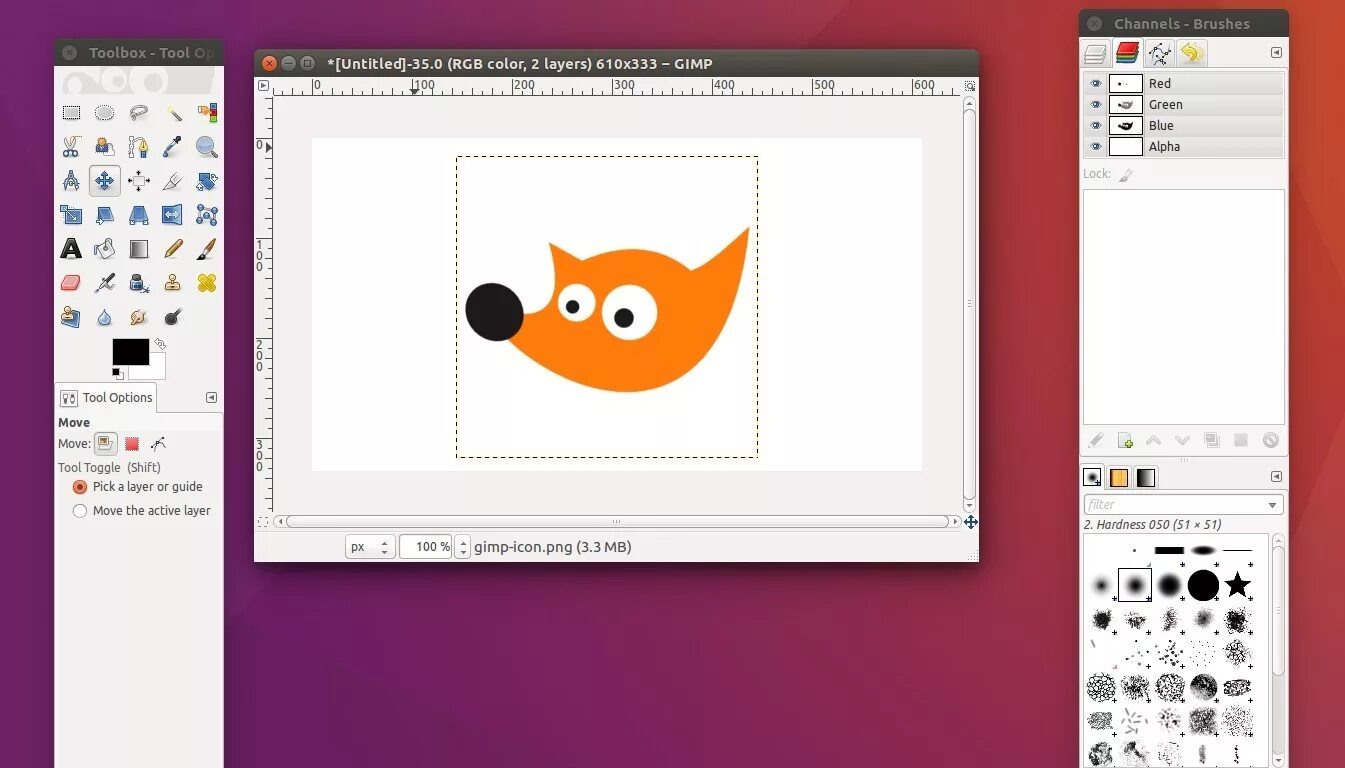The width and height of the screenshot is (1345, 768).
Task: Click the star-shaped brush thumbnail
Action: click(x=1238, y=585)
